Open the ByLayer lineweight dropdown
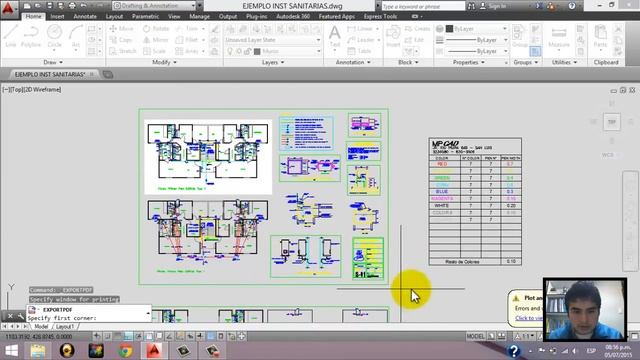The width and height of the screenshot is (640, 360). coord(476,40)
